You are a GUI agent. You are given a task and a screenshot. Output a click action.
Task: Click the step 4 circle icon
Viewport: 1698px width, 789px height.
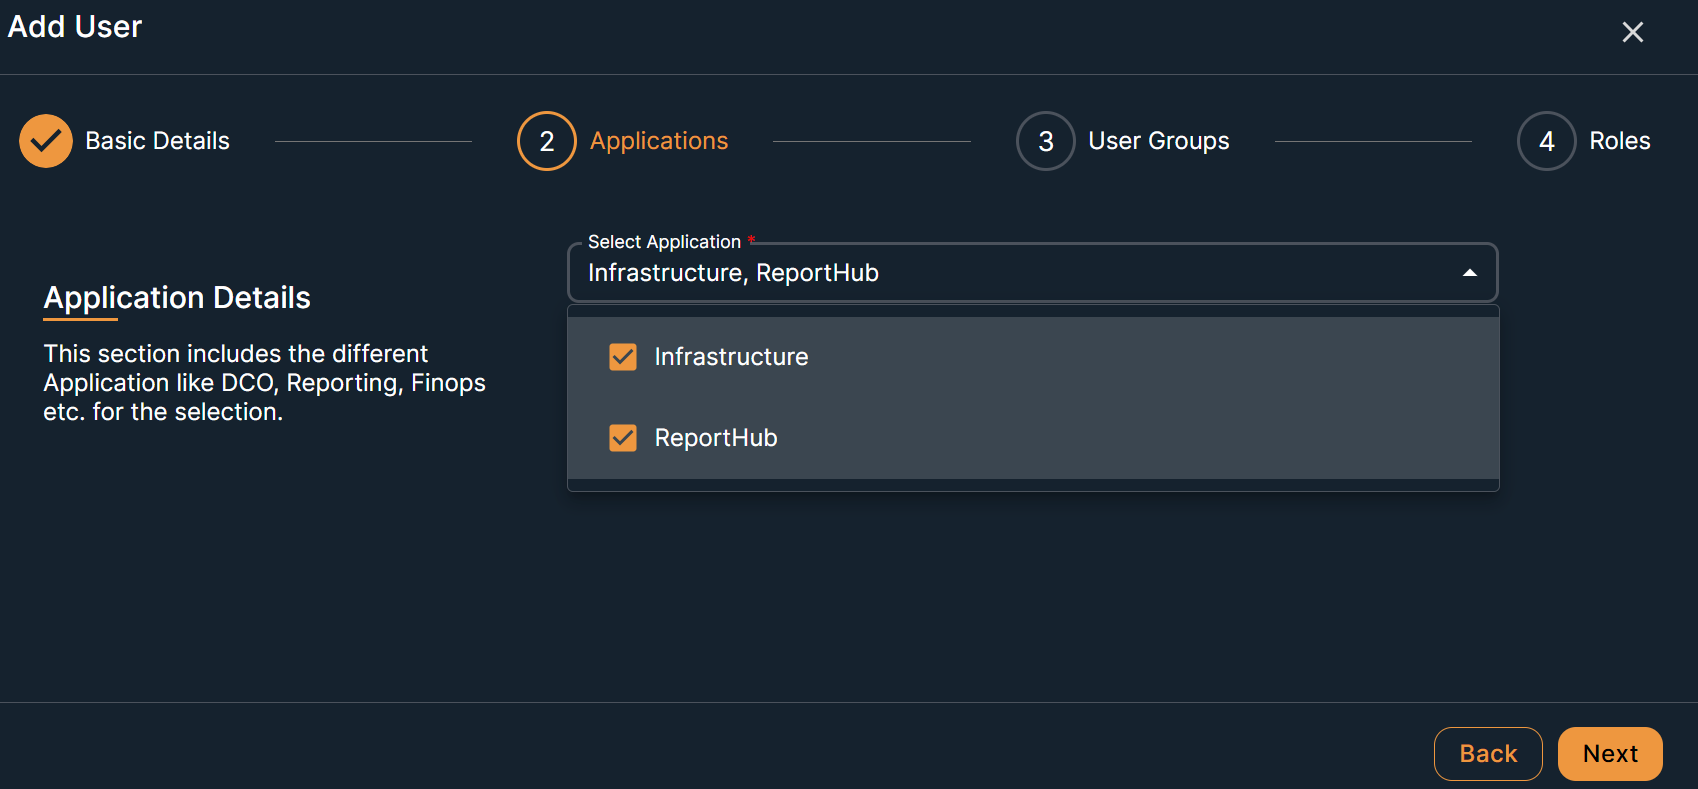click(x=1546, y=141)
